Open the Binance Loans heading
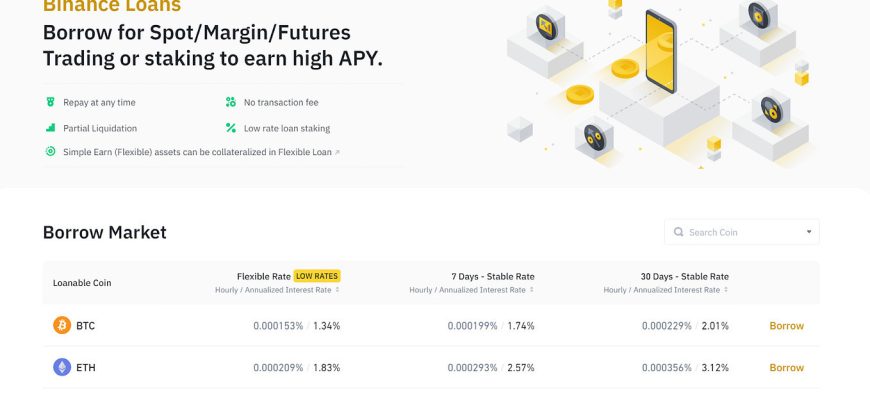This screenshot has width=870, height=400. (x=112, y=6)
